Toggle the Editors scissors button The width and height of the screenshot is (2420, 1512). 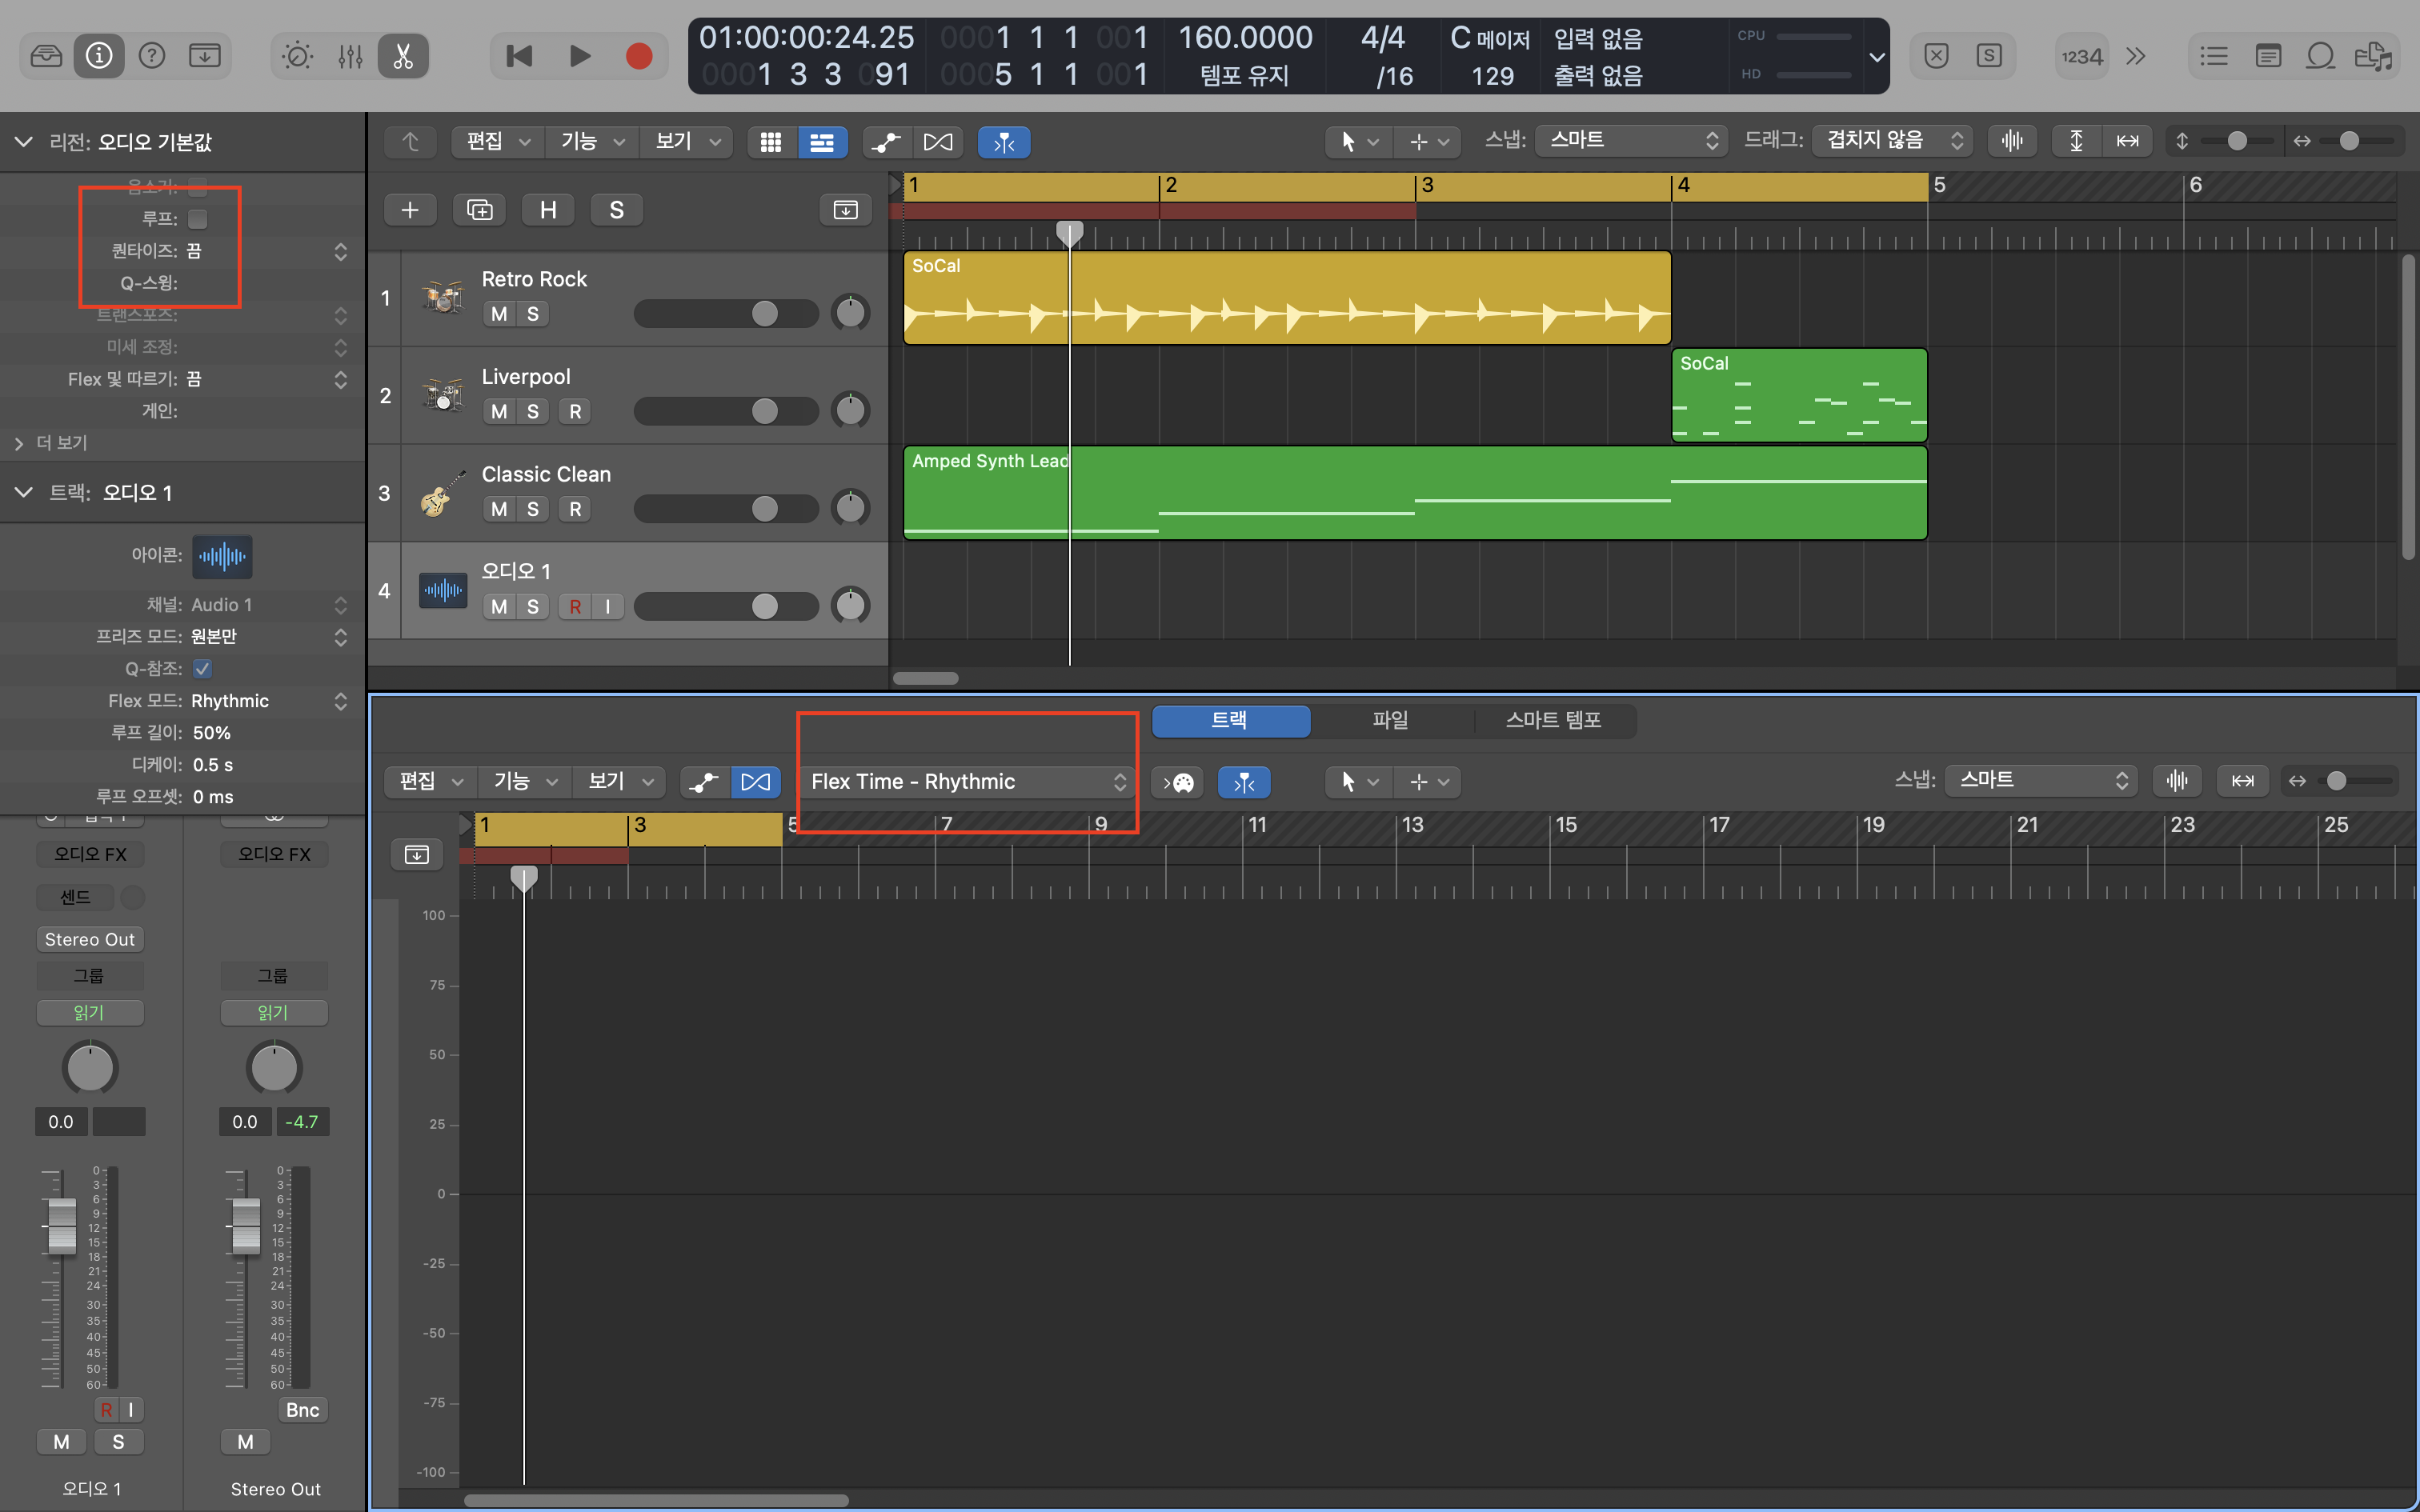(x=403, y=56)
